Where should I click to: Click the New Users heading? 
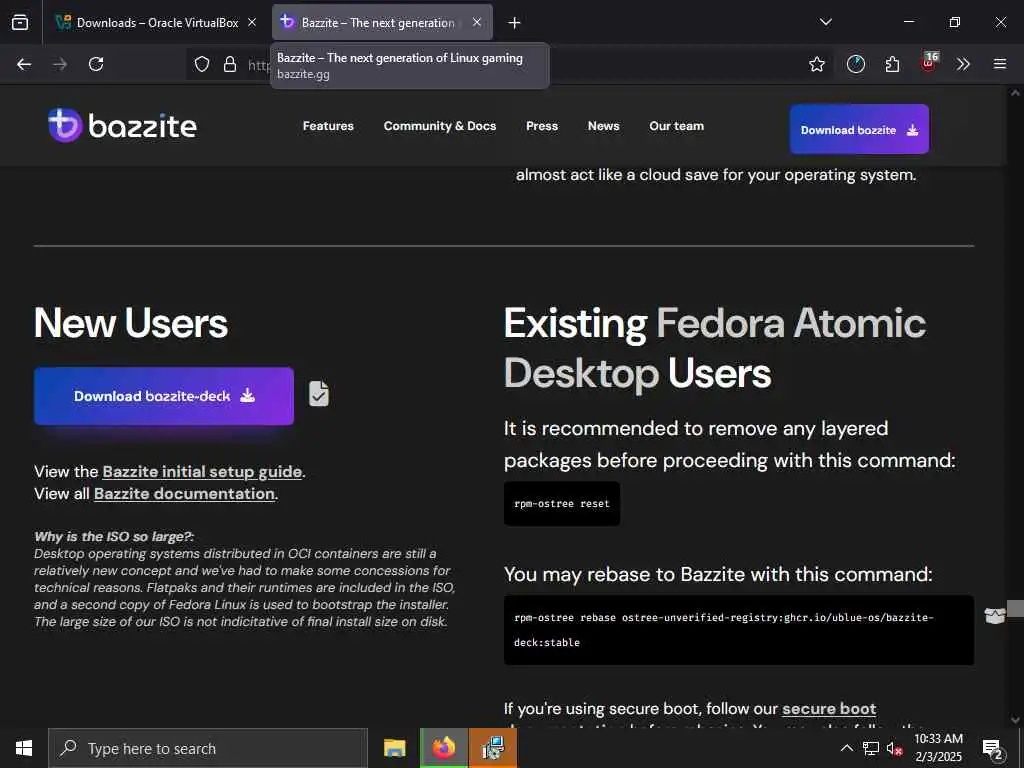131,323
